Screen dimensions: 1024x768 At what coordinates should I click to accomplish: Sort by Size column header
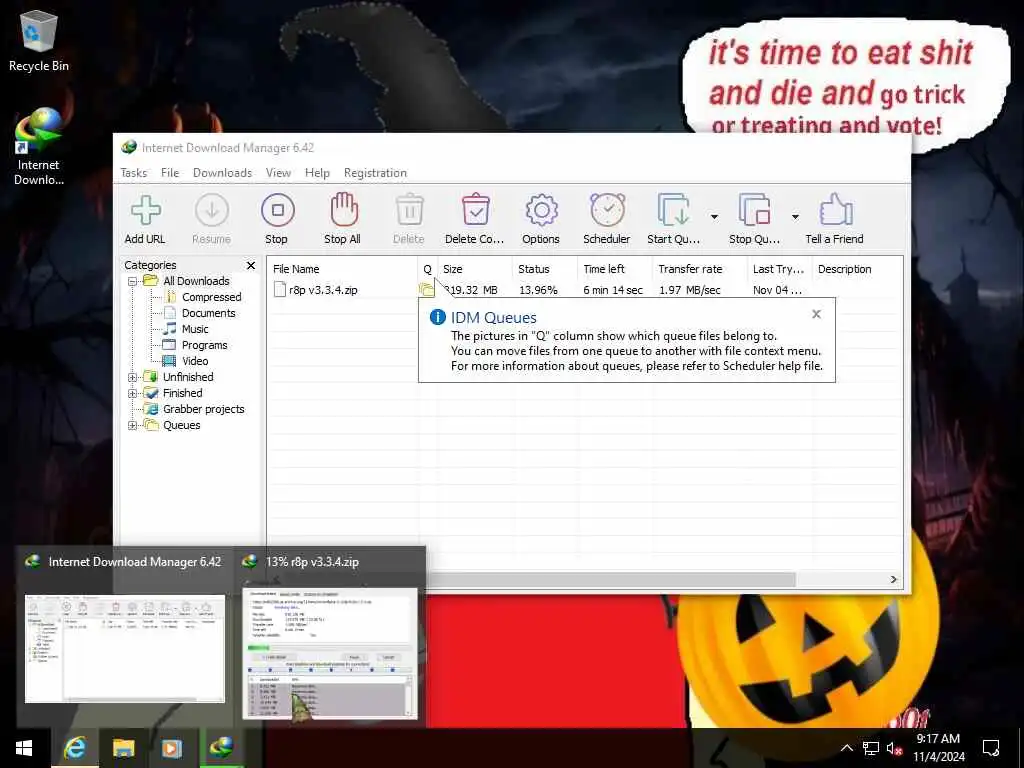pos(475,269)
